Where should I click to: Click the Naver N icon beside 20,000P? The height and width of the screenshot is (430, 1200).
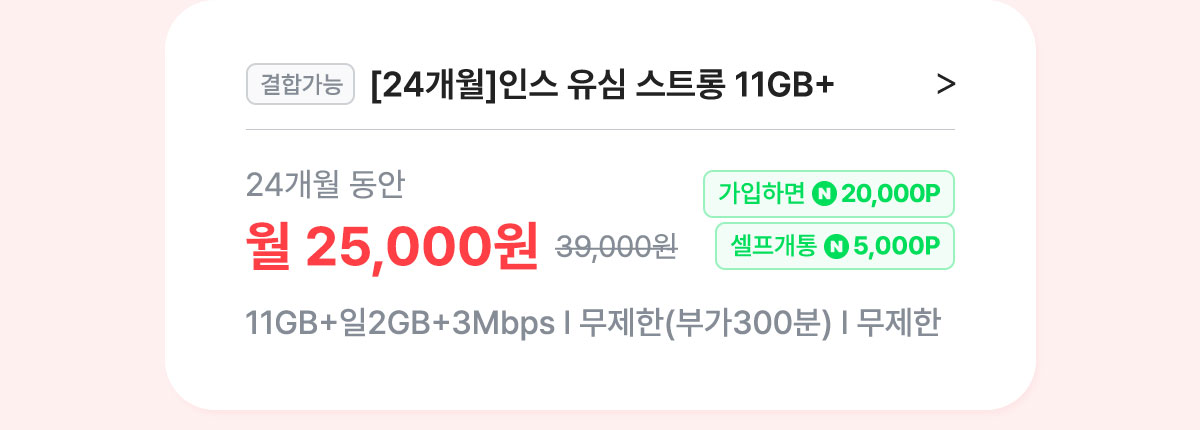point(824,194)
